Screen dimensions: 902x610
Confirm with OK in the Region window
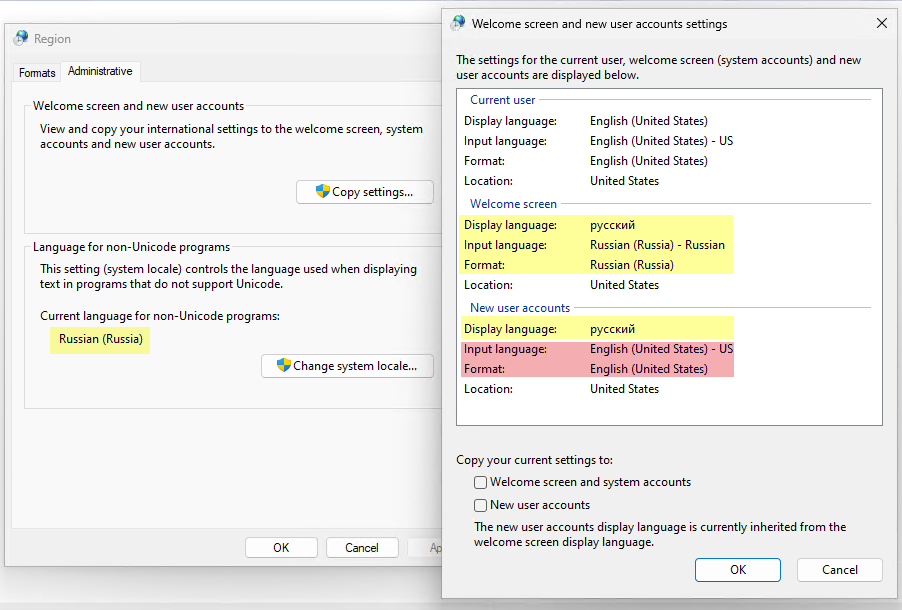point(281,547)
